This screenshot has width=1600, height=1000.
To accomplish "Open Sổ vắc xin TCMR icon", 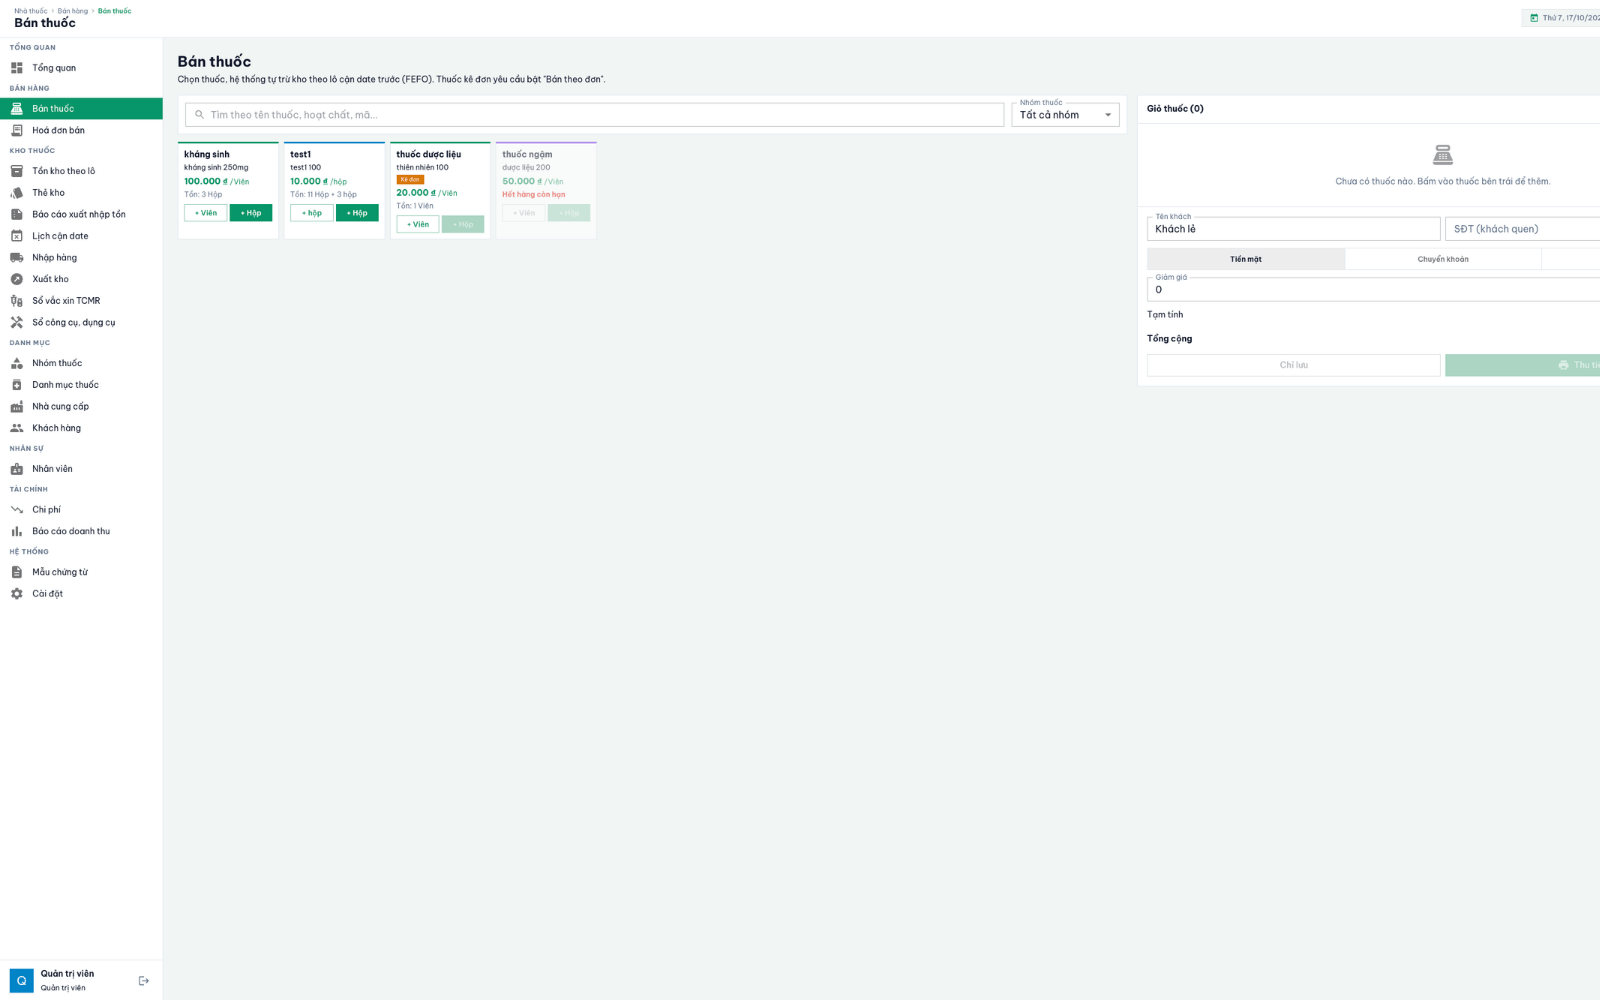I will click(x=17, y=301).
